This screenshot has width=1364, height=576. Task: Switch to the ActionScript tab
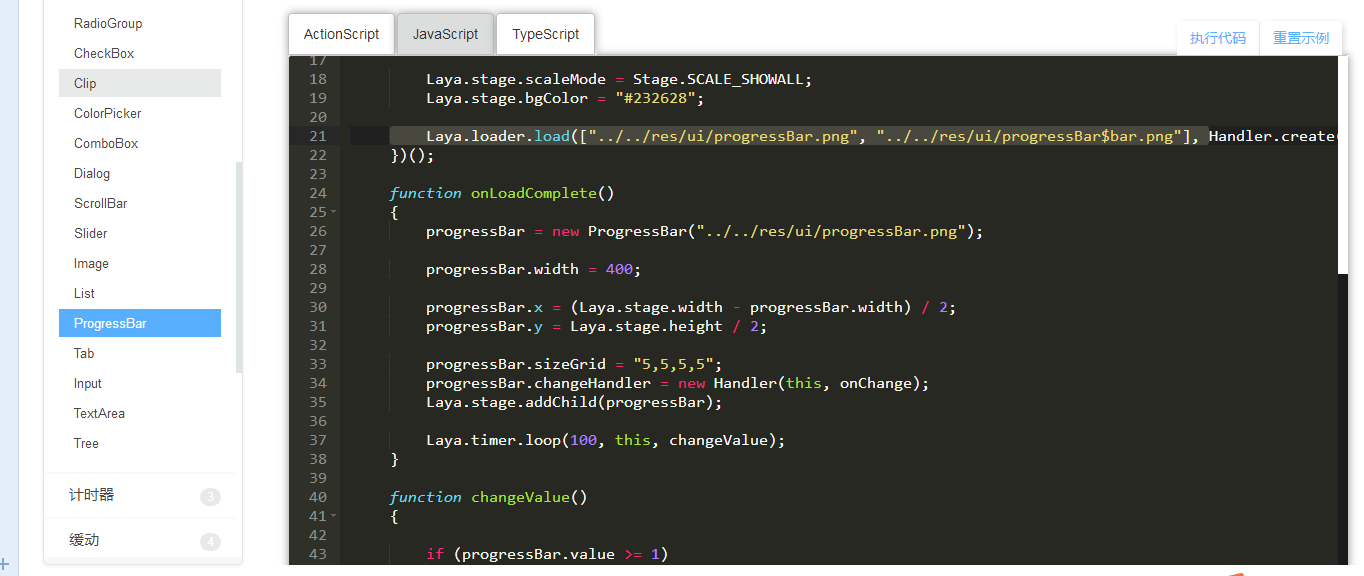coord(341,34)
